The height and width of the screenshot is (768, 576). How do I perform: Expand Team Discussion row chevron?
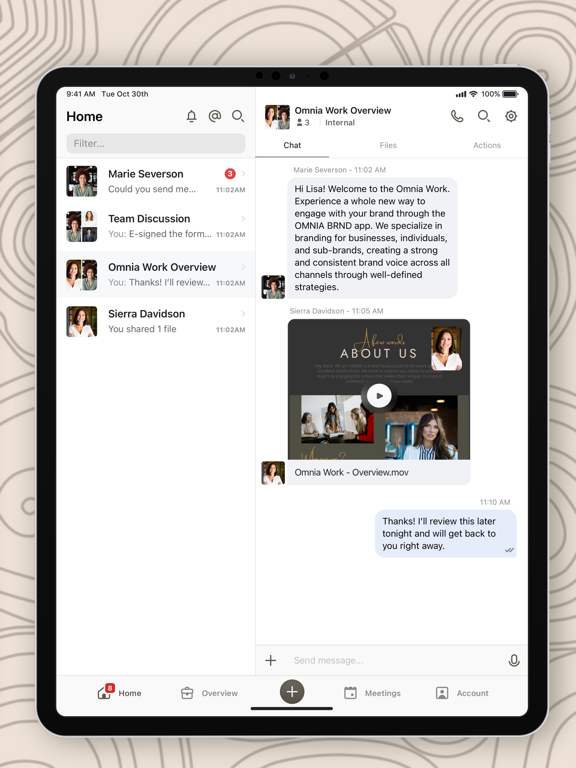(x=243, y=218)
